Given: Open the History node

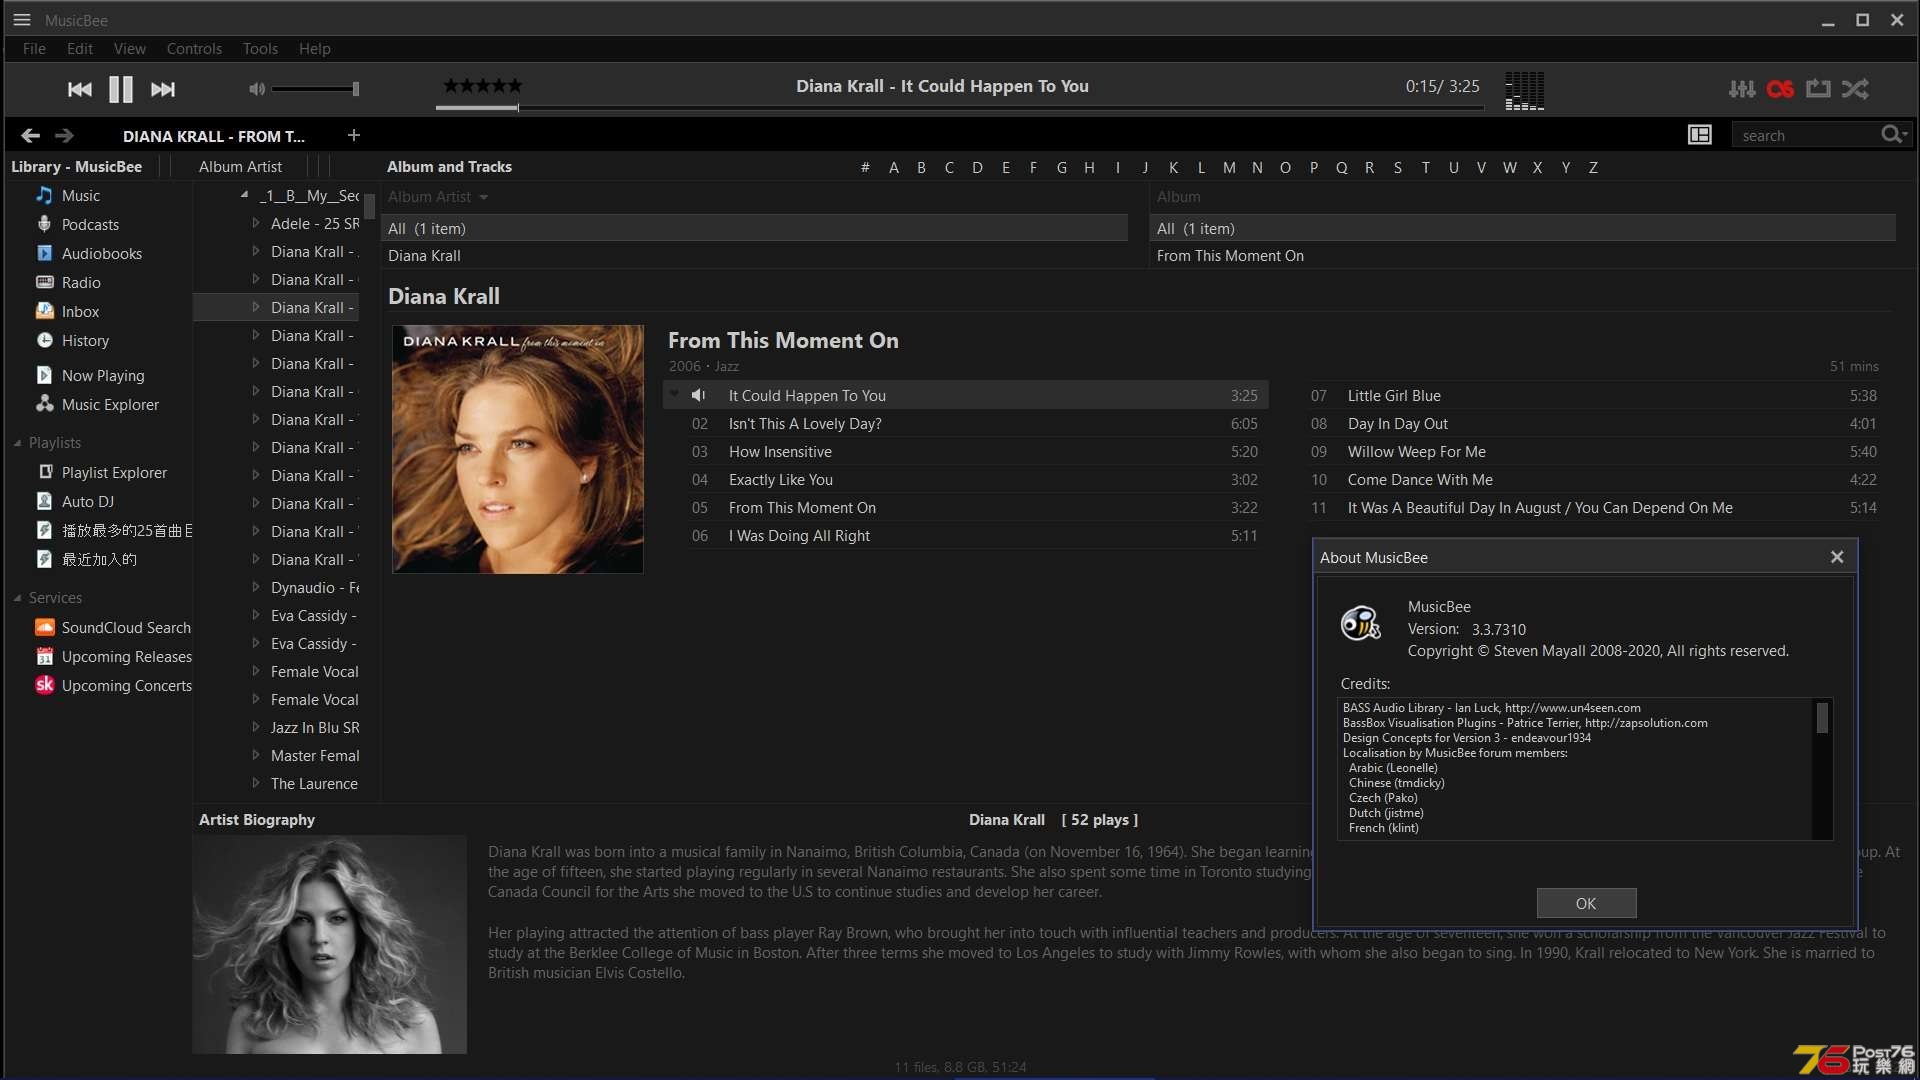Looking at the screenshot, I should 85,341.
